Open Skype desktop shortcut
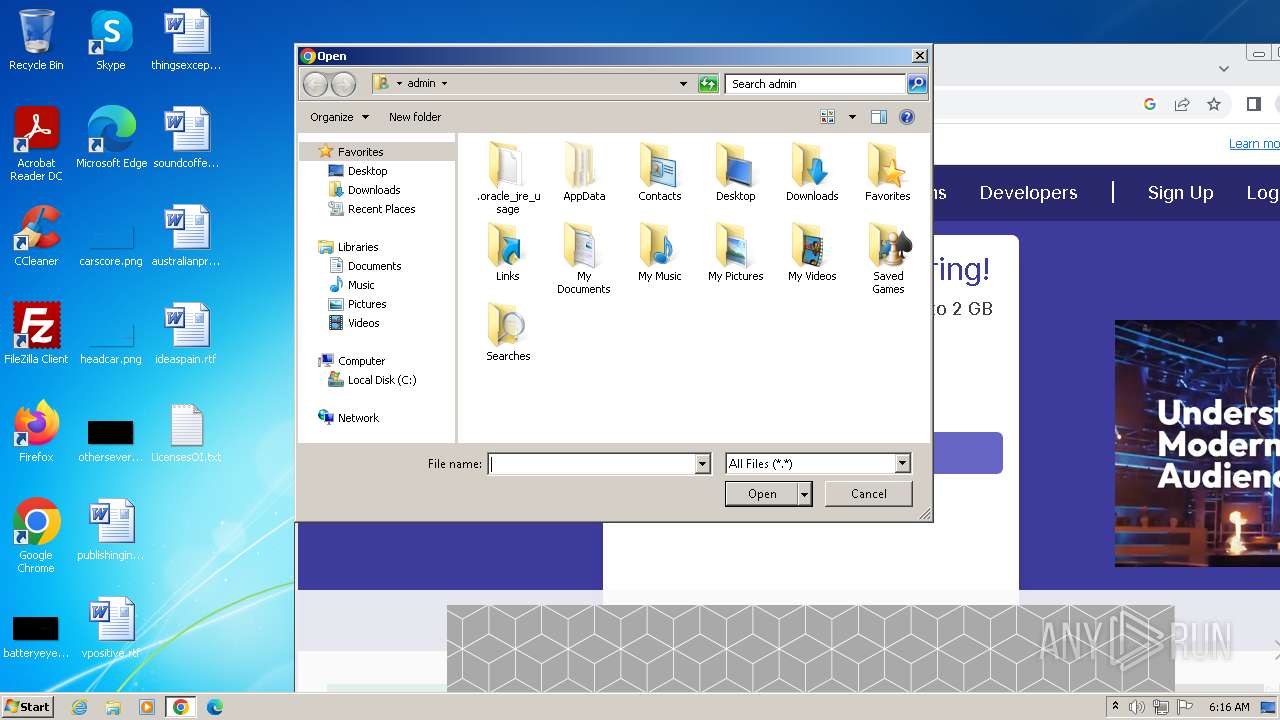This screenshot has width=1280, height=720. 110,40
